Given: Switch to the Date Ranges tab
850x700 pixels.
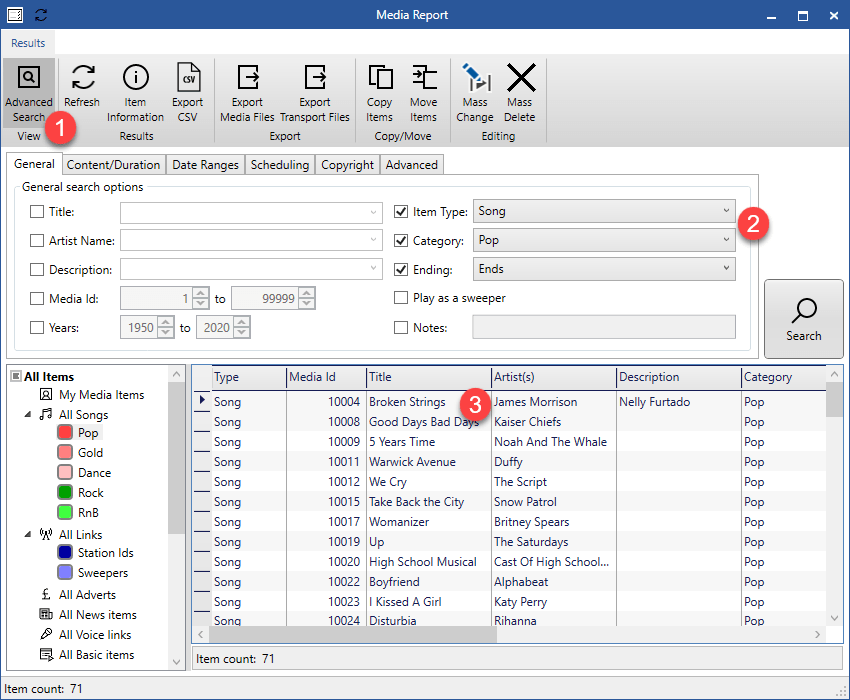Looking at the screenshot, I should coord(205,165).
